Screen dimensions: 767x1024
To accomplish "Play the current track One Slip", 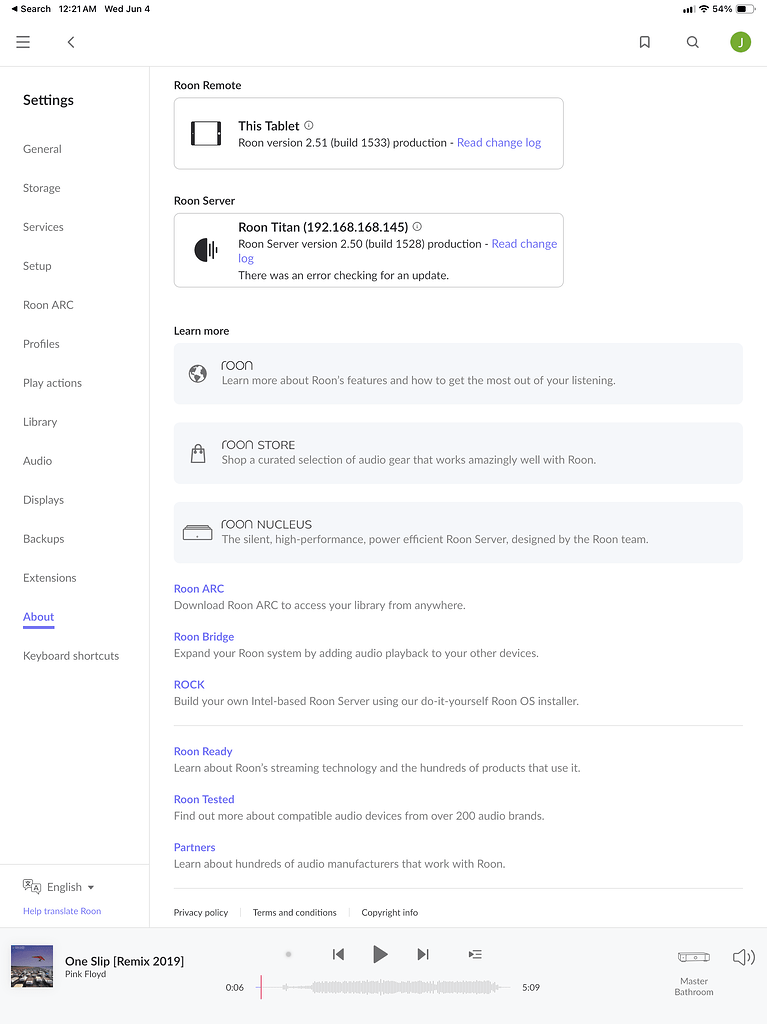I will point(380,954).
